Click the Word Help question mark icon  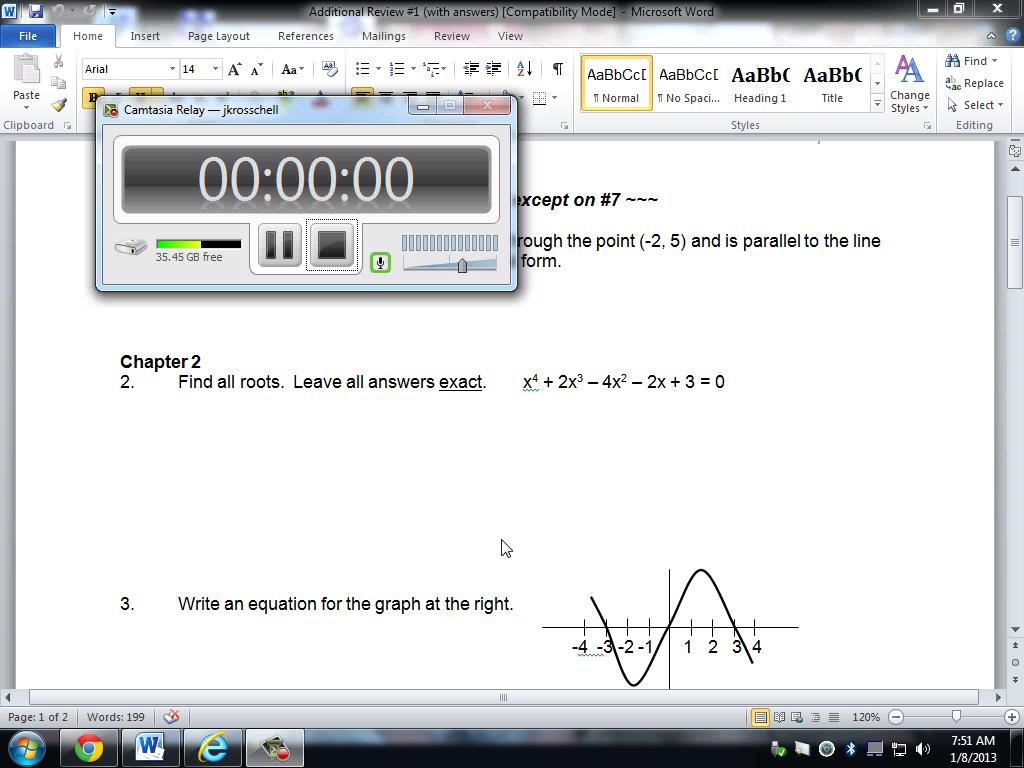pos(1013,36)
